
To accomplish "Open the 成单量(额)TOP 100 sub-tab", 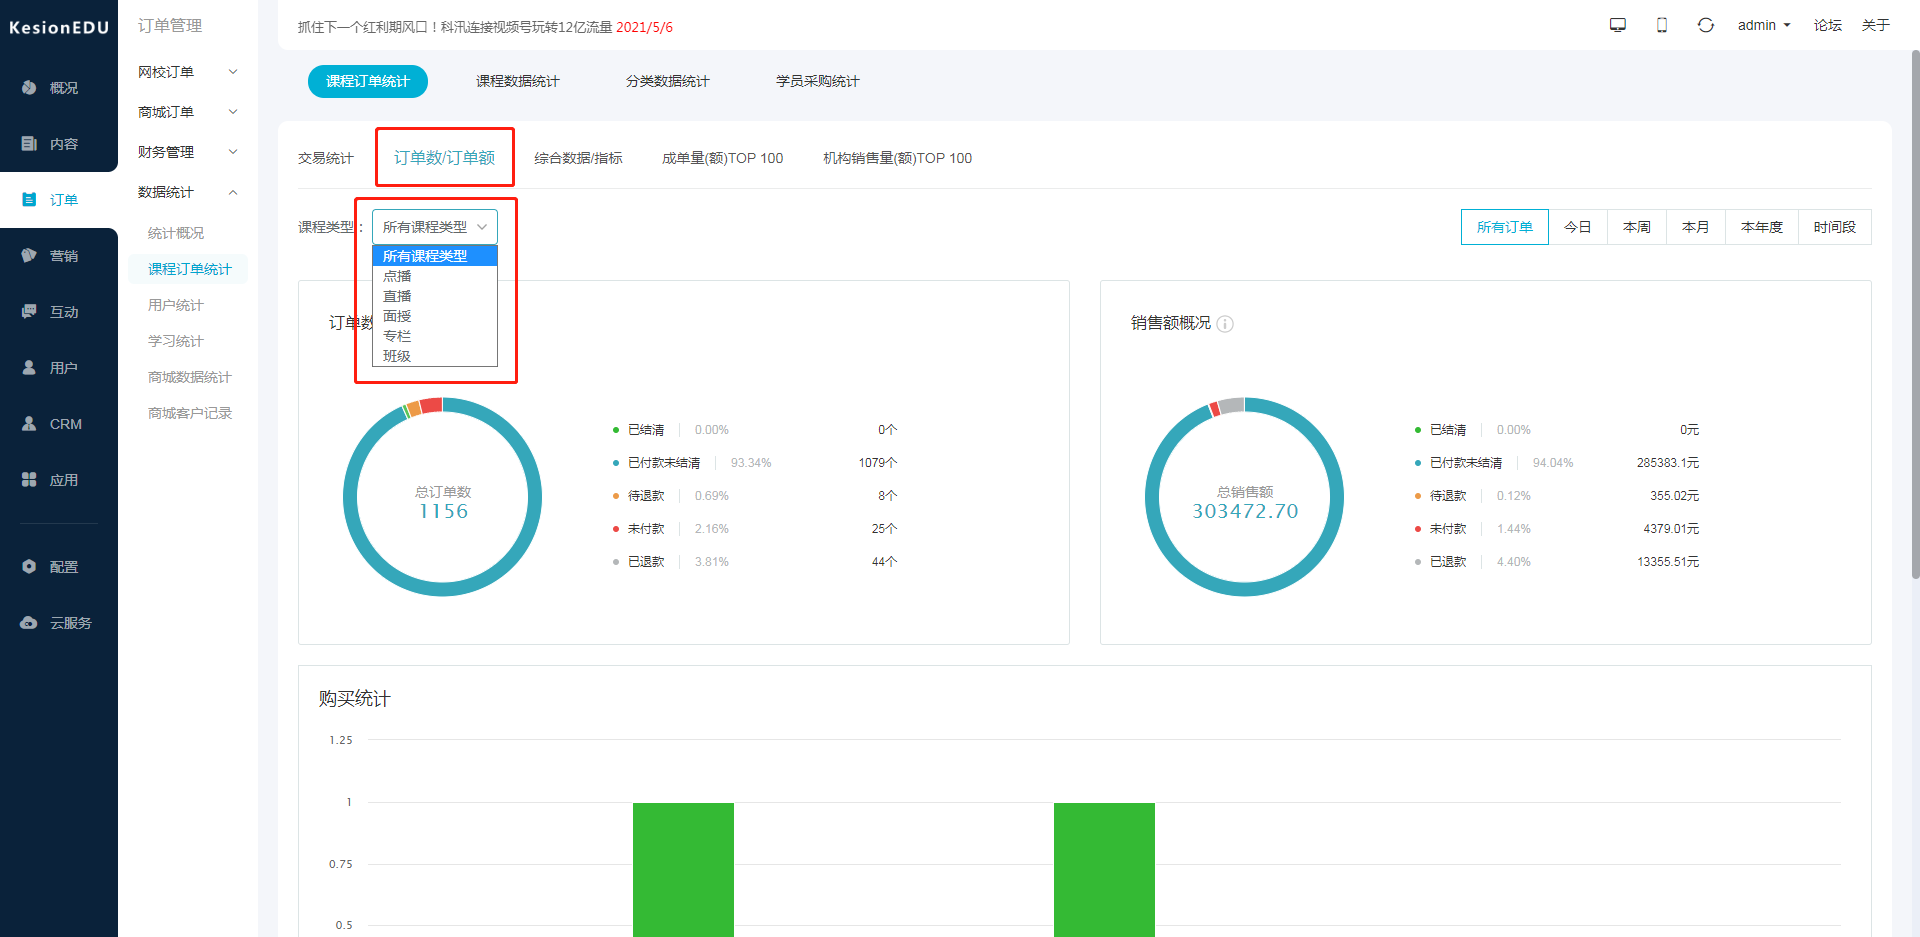I will (723, 158).
